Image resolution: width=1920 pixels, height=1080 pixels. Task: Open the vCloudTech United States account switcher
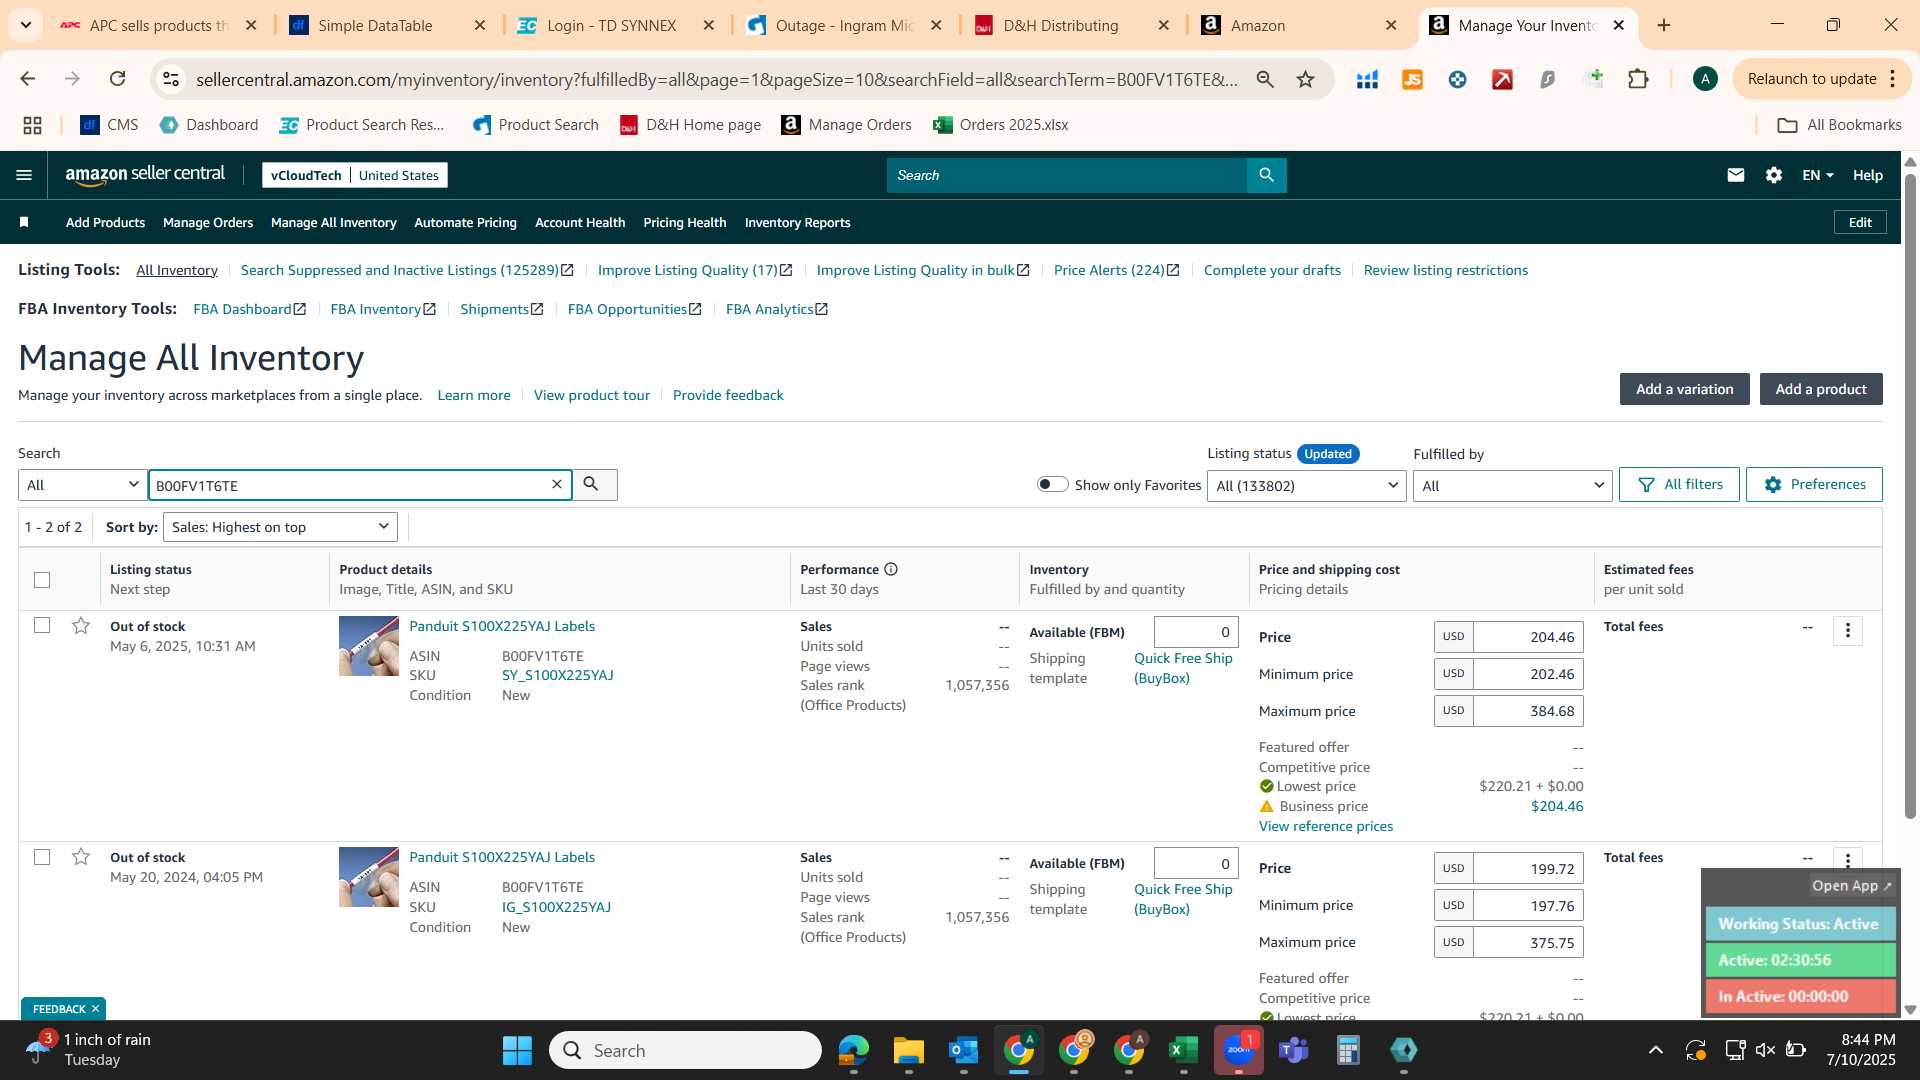[355, 175]
